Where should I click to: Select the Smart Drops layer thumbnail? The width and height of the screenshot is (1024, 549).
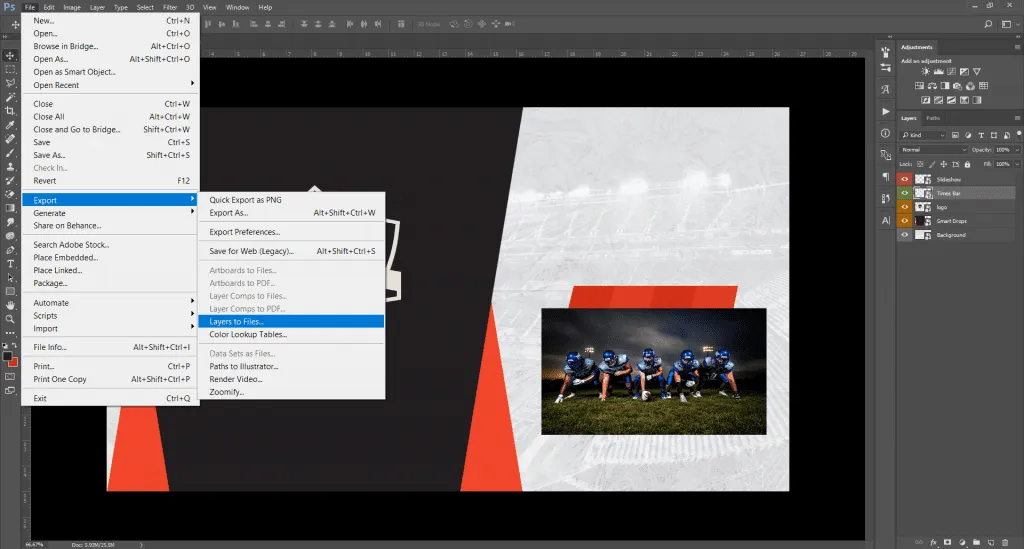pyautogui.click(x=921, y=221)
